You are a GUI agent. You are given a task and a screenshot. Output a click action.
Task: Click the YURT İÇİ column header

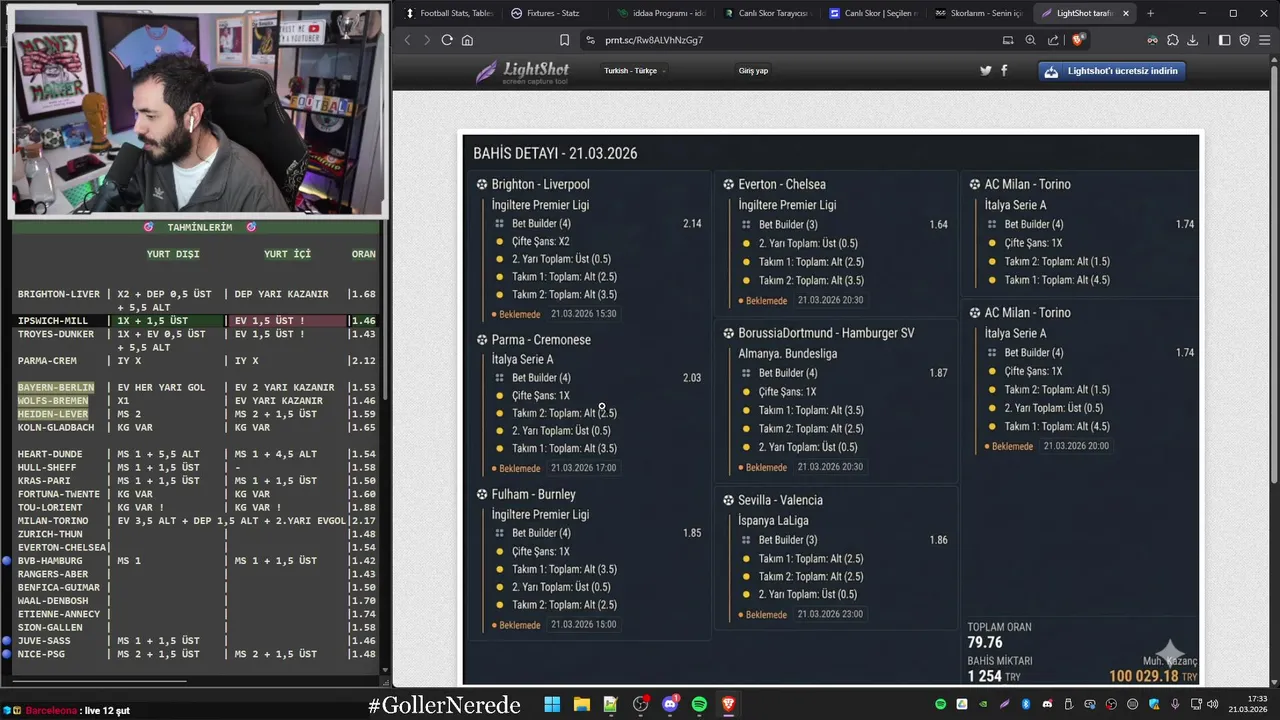287,254
